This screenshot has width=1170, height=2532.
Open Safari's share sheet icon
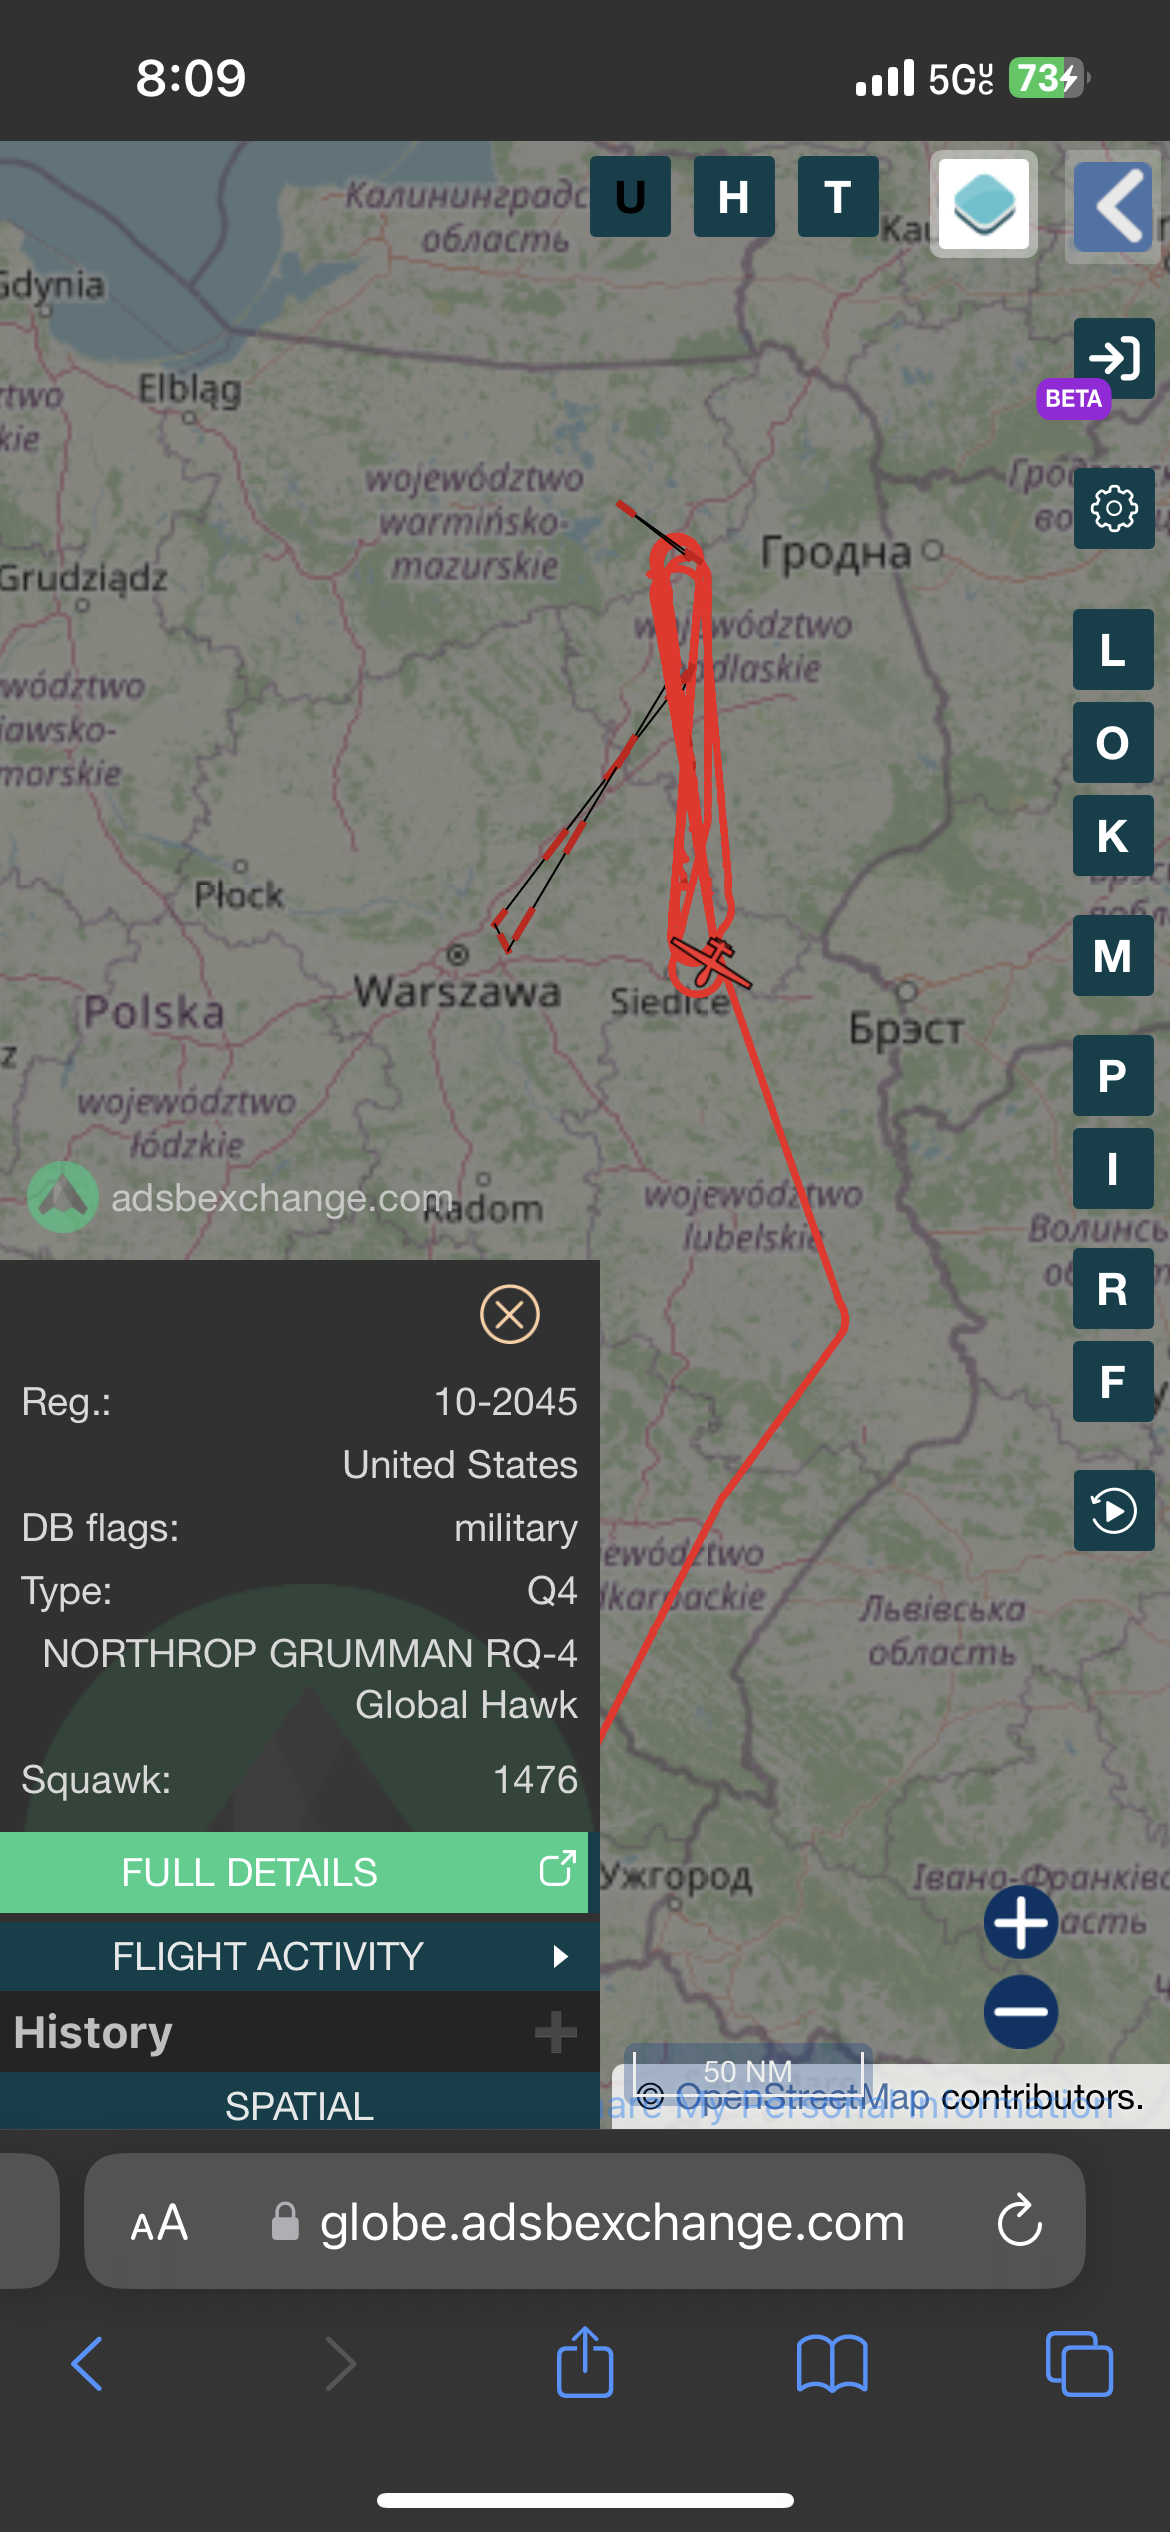click(585, 2362)
